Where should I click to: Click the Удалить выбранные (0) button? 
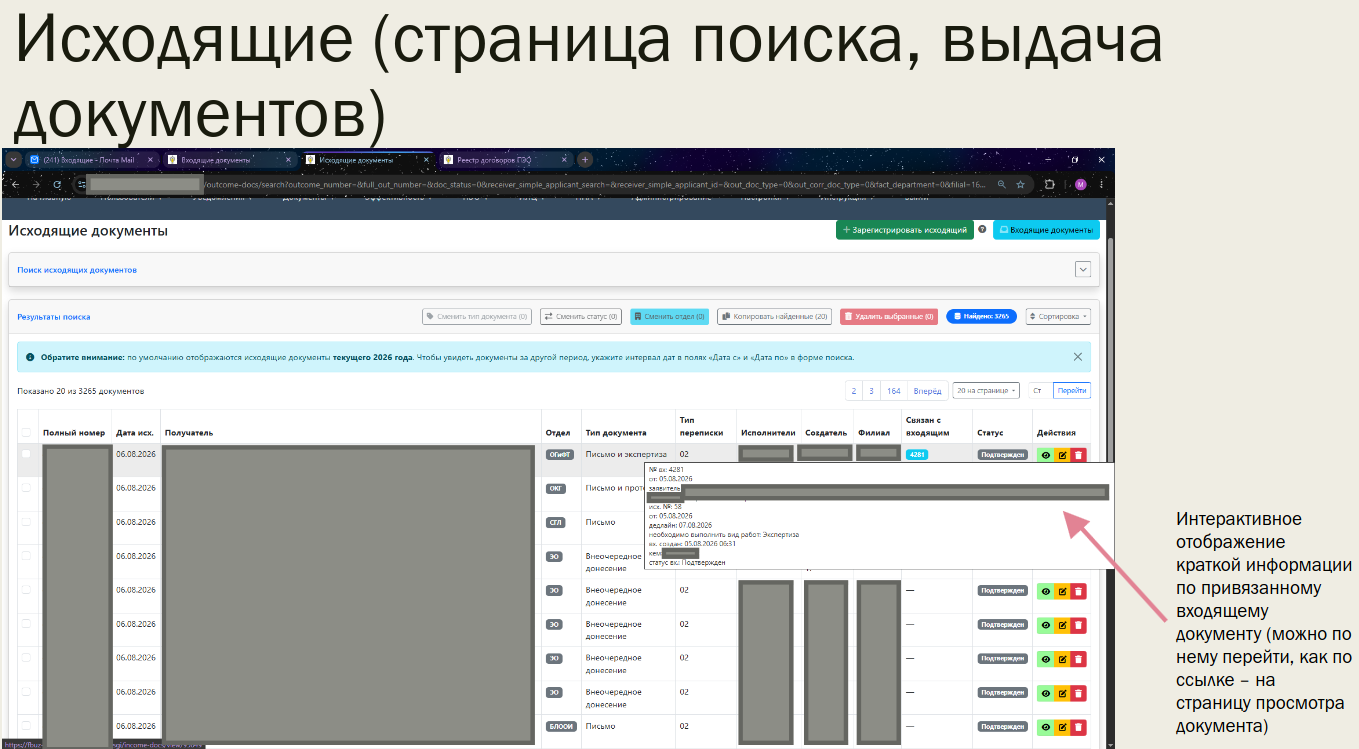pos(889,316)
